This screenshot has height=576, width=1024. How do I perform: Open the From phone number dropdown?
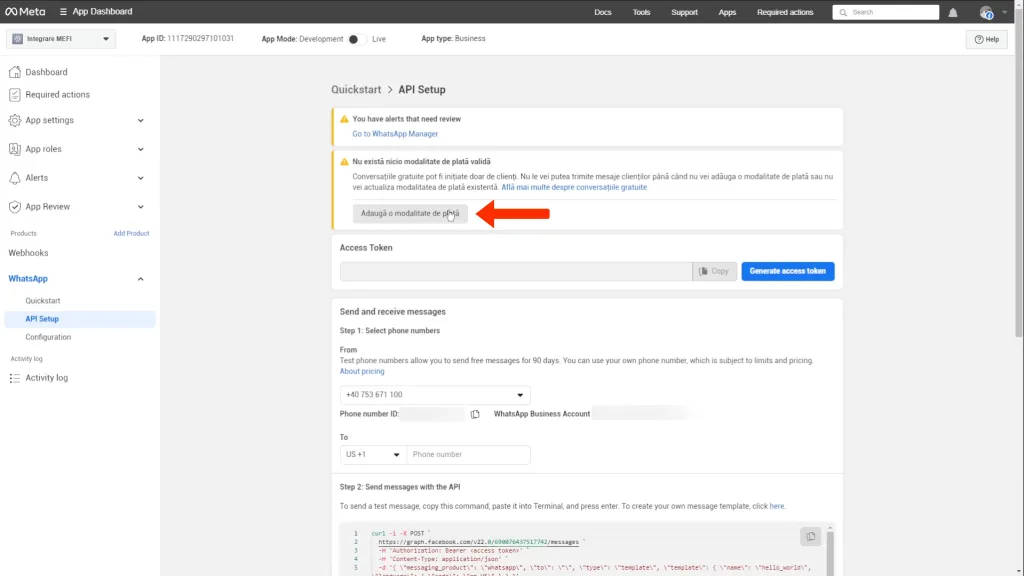[x=435, y=395]
